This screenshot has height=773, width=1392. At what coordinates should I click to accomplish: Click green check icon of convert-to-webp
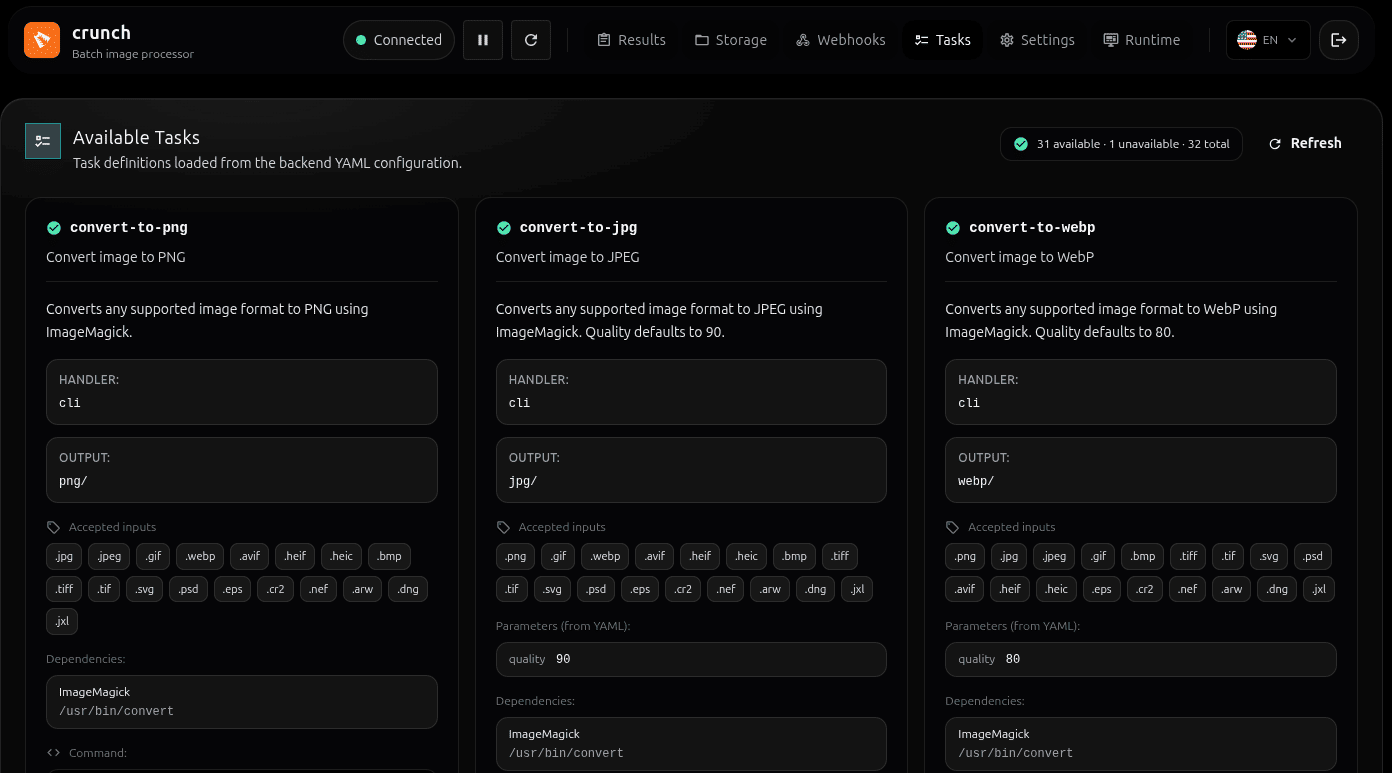953,228
